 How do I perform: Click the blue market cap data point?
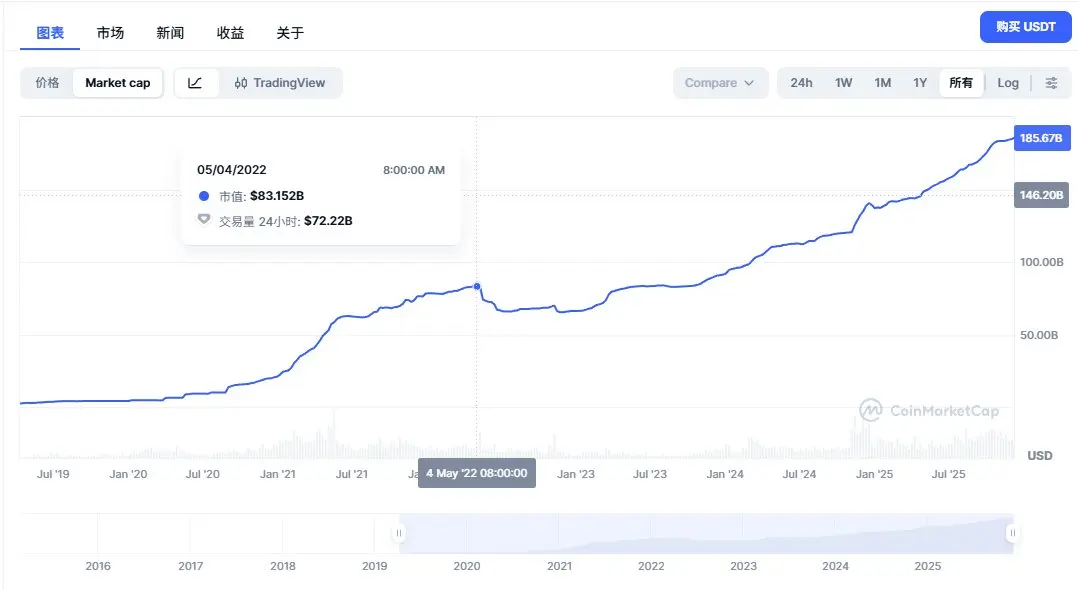coord(477,287)
